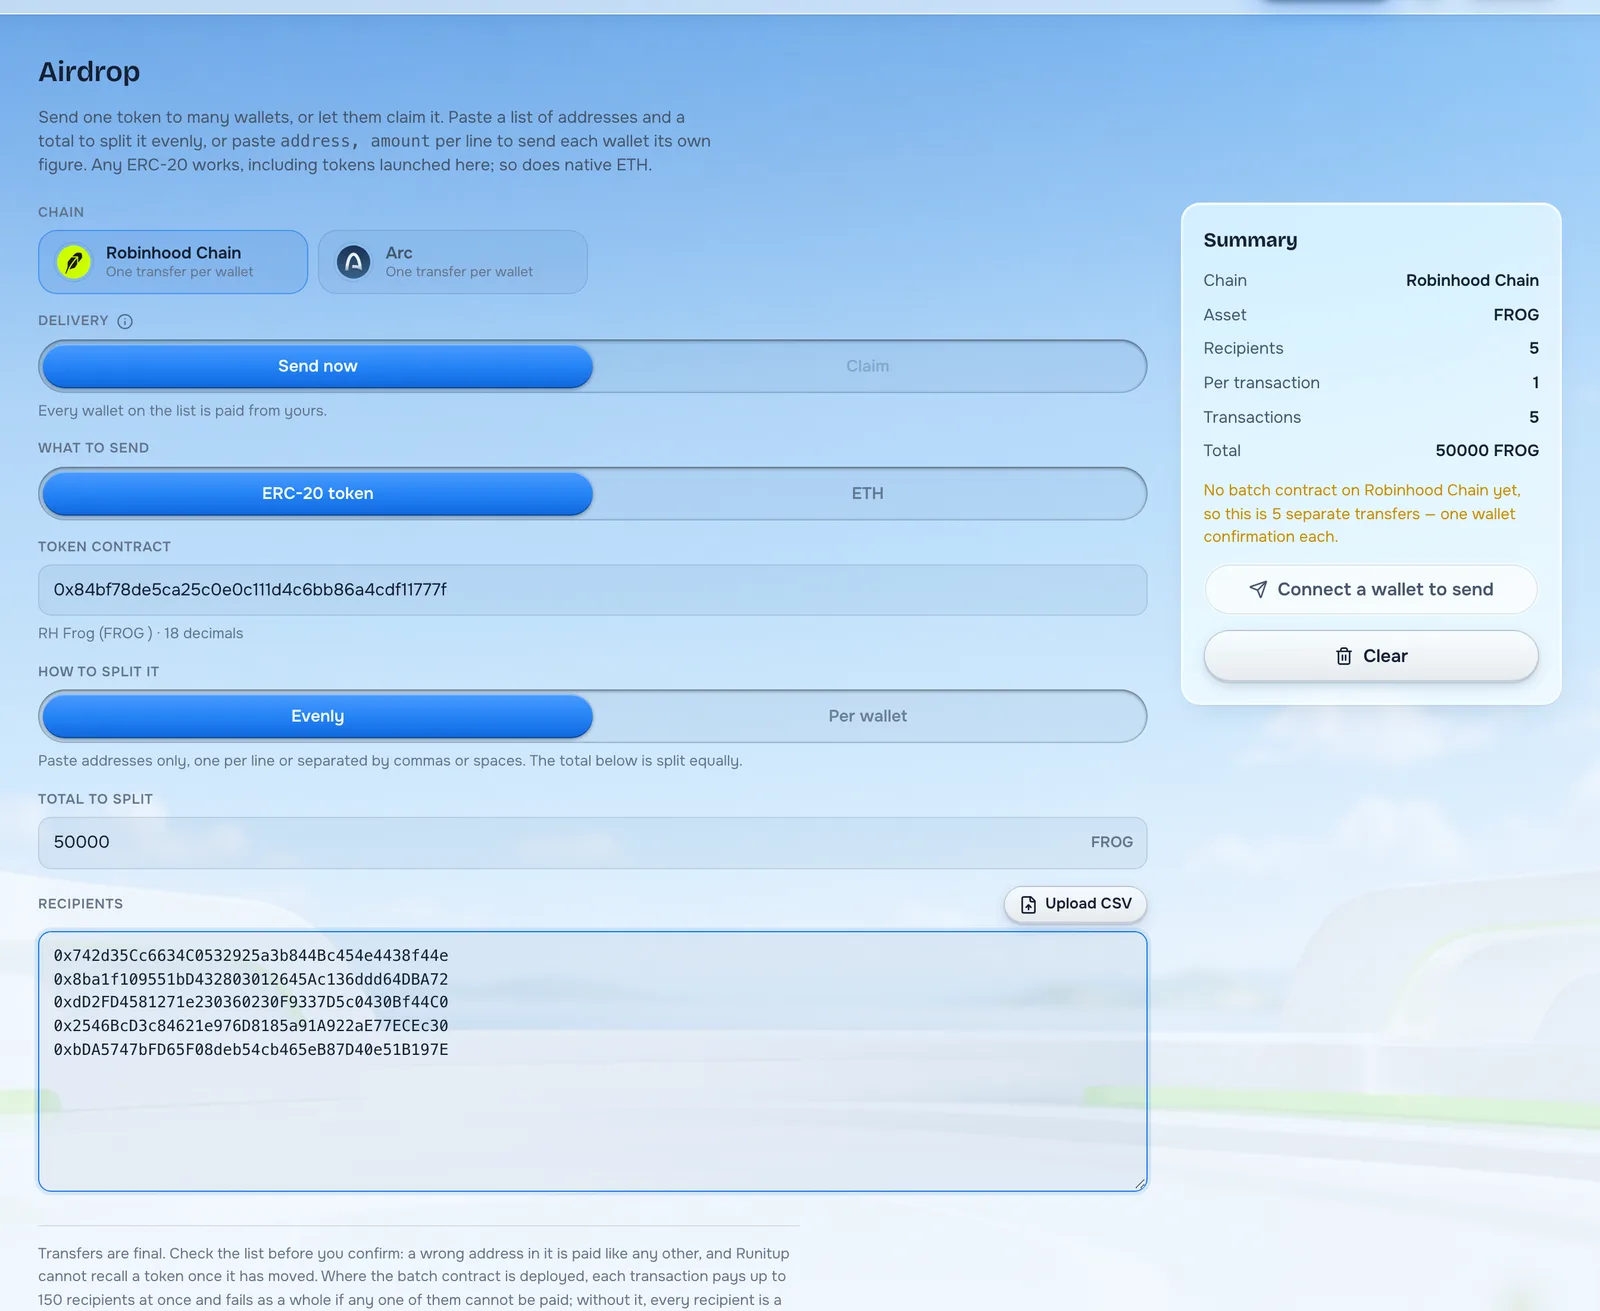The height and width of the screenshot is (1311, 1600).
Task: Select the address 0x2546BcD3c84621e976D8185a91A922aE77ECEc30
Action: (251, 1026)
